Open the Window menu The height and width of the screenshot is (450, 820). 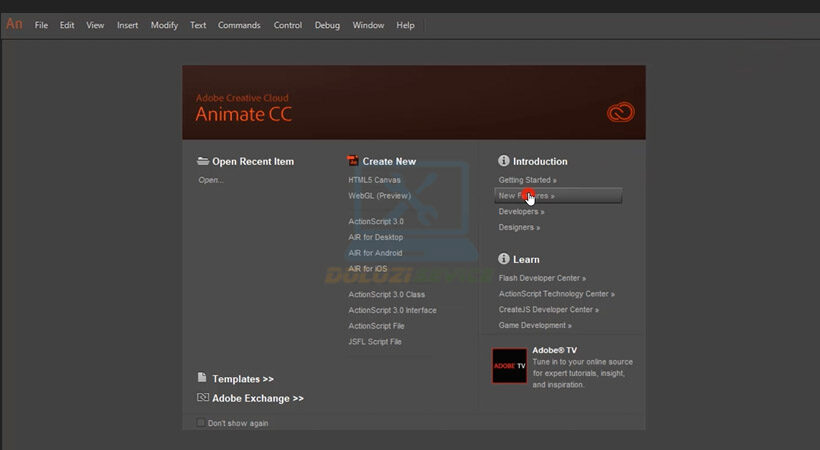pos(368,25)
